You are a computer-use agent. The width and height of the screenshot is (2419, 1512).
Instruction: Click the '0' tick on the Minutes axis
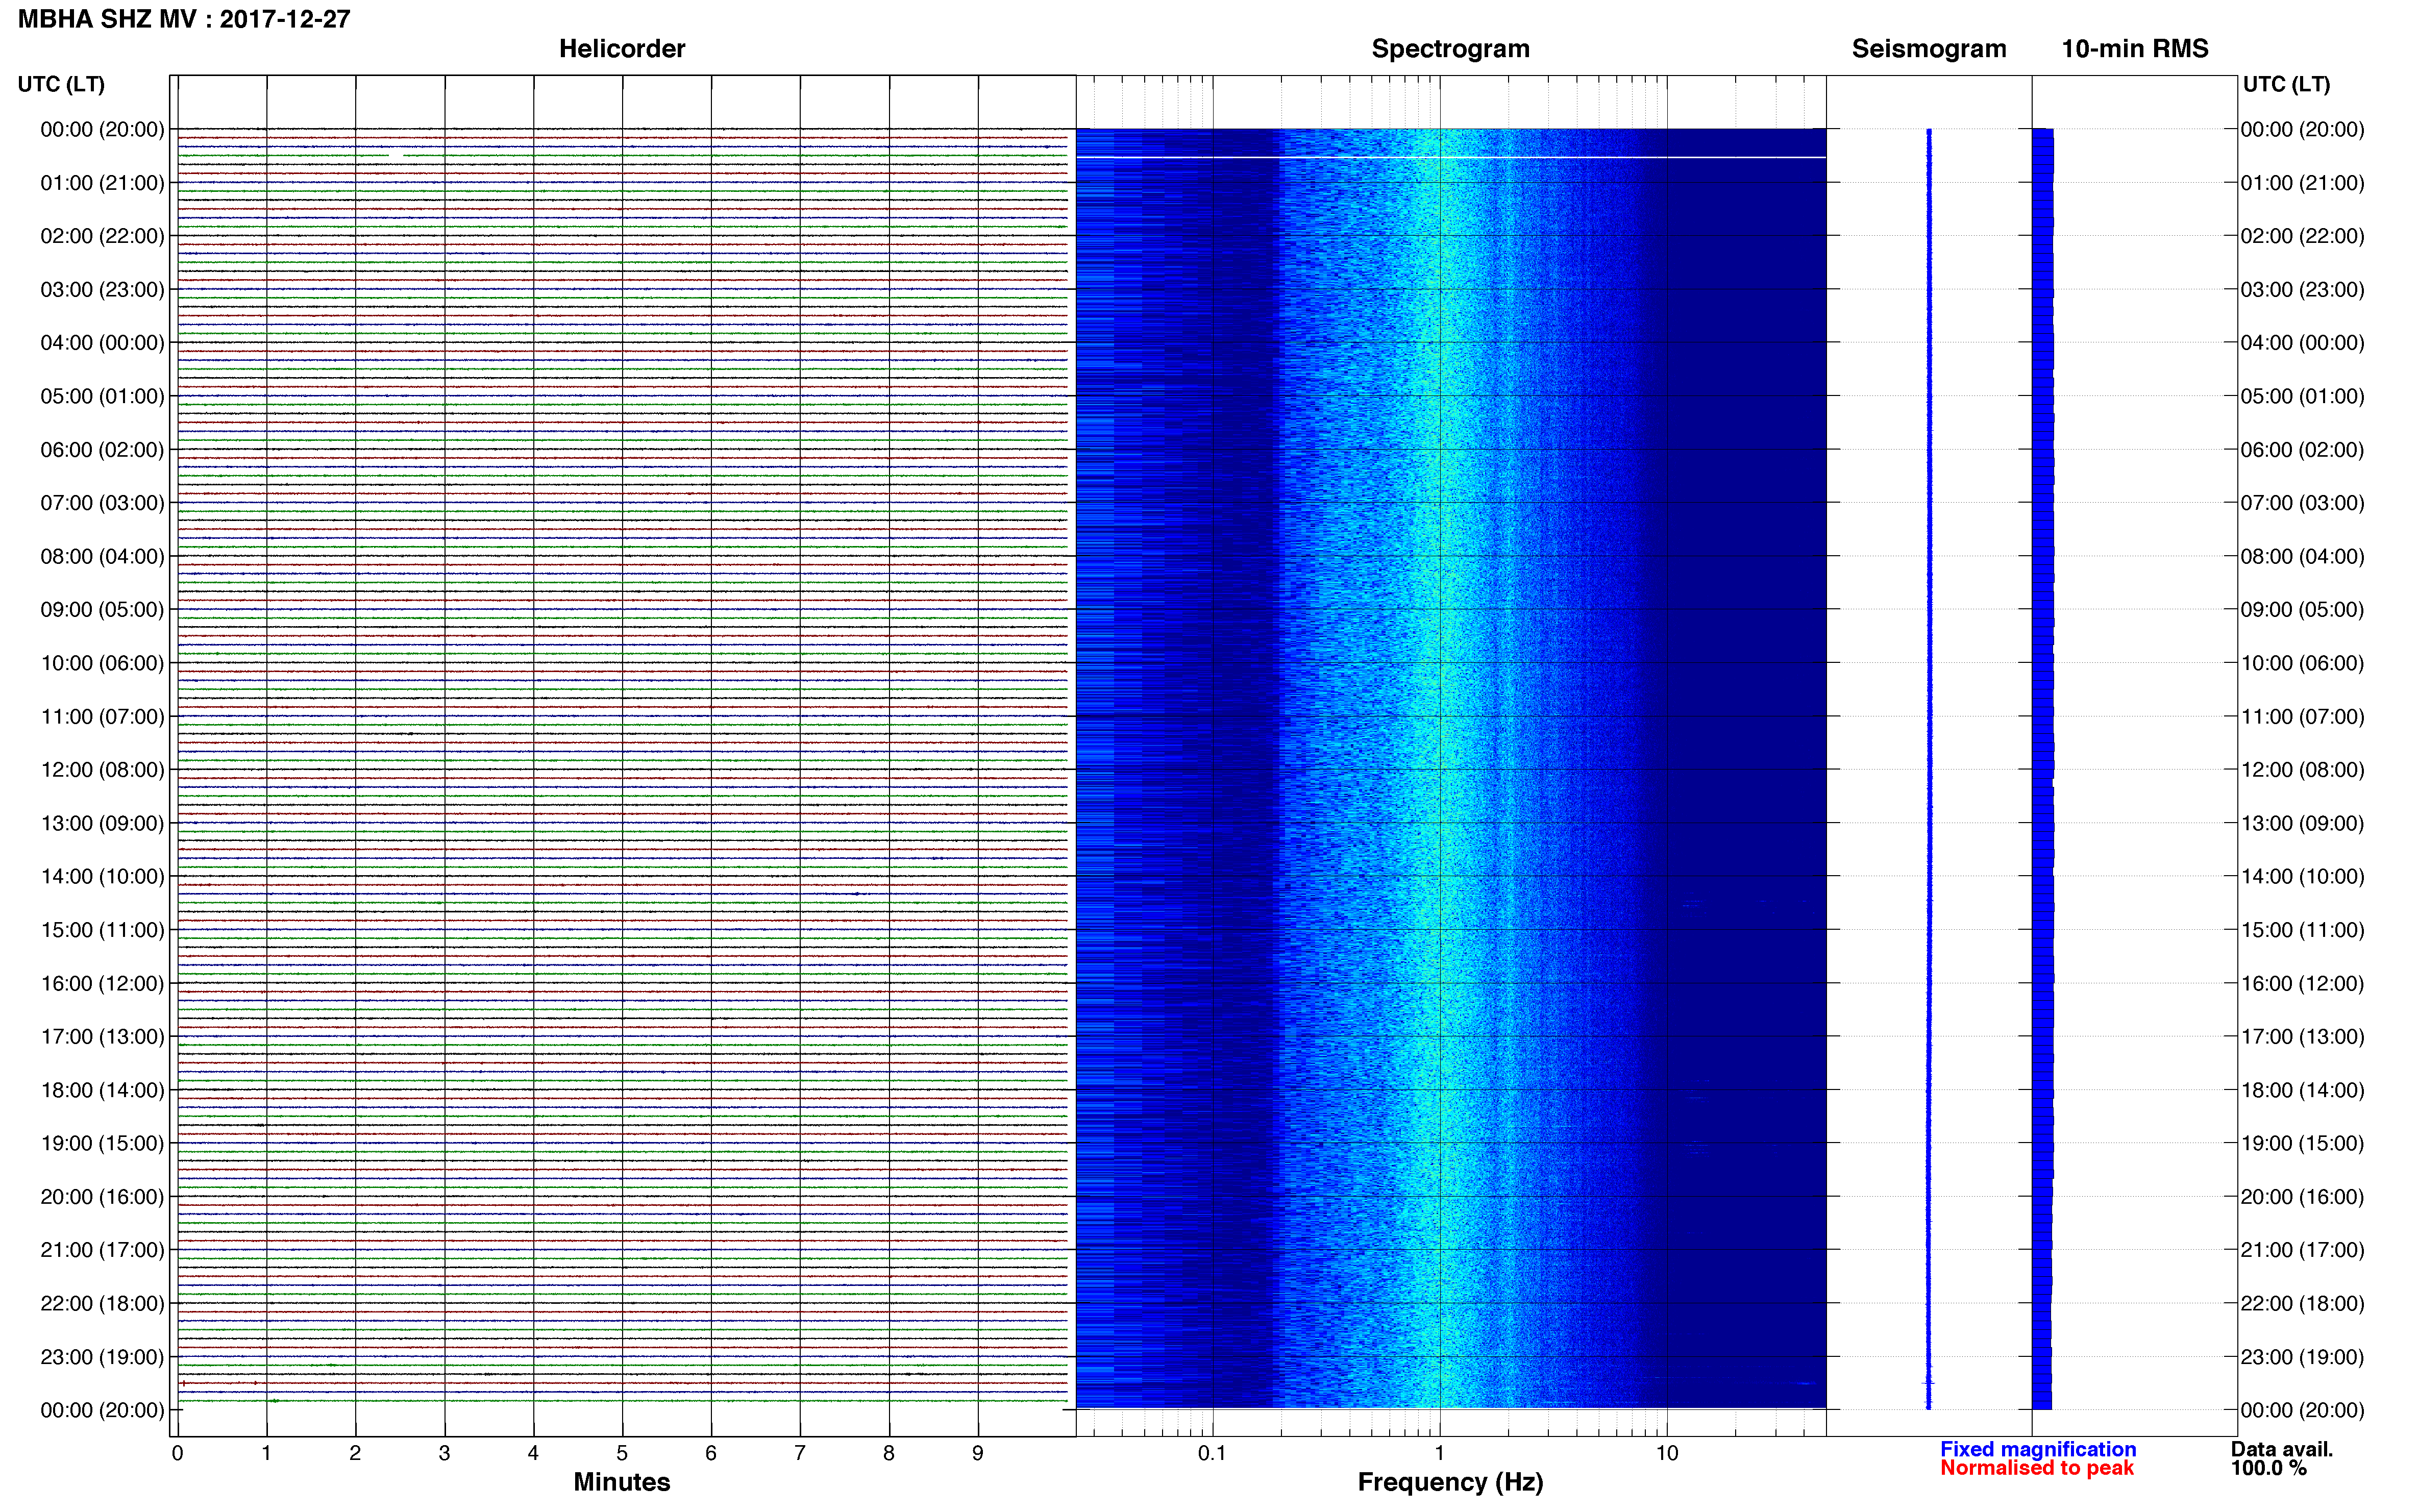pos(177,1453)
